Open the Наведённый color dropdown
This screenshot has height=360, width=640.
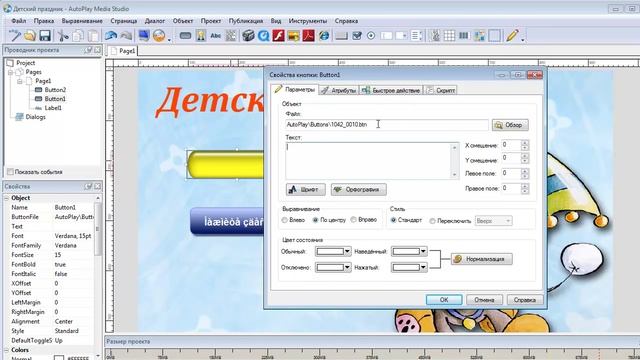[423, 251]
